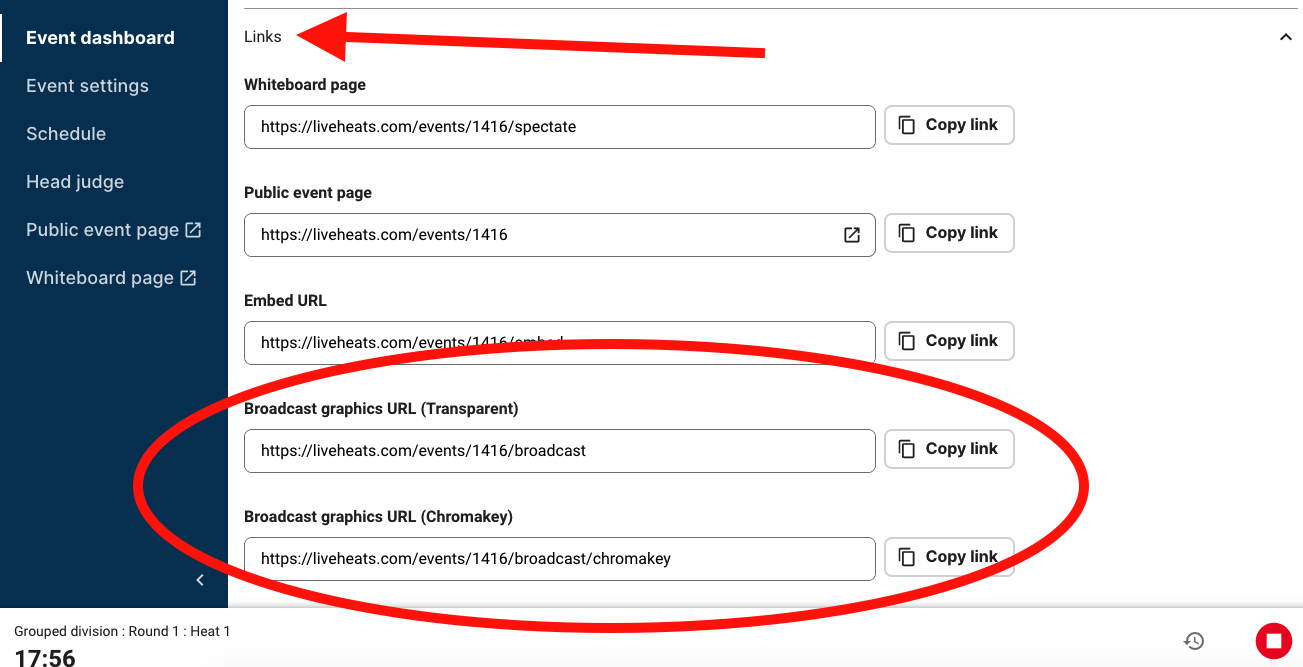Image resolution: width=1303 pixels, height=667 pixels.
Task: Open Public event page sidebar link
Action: pos(114,230)
